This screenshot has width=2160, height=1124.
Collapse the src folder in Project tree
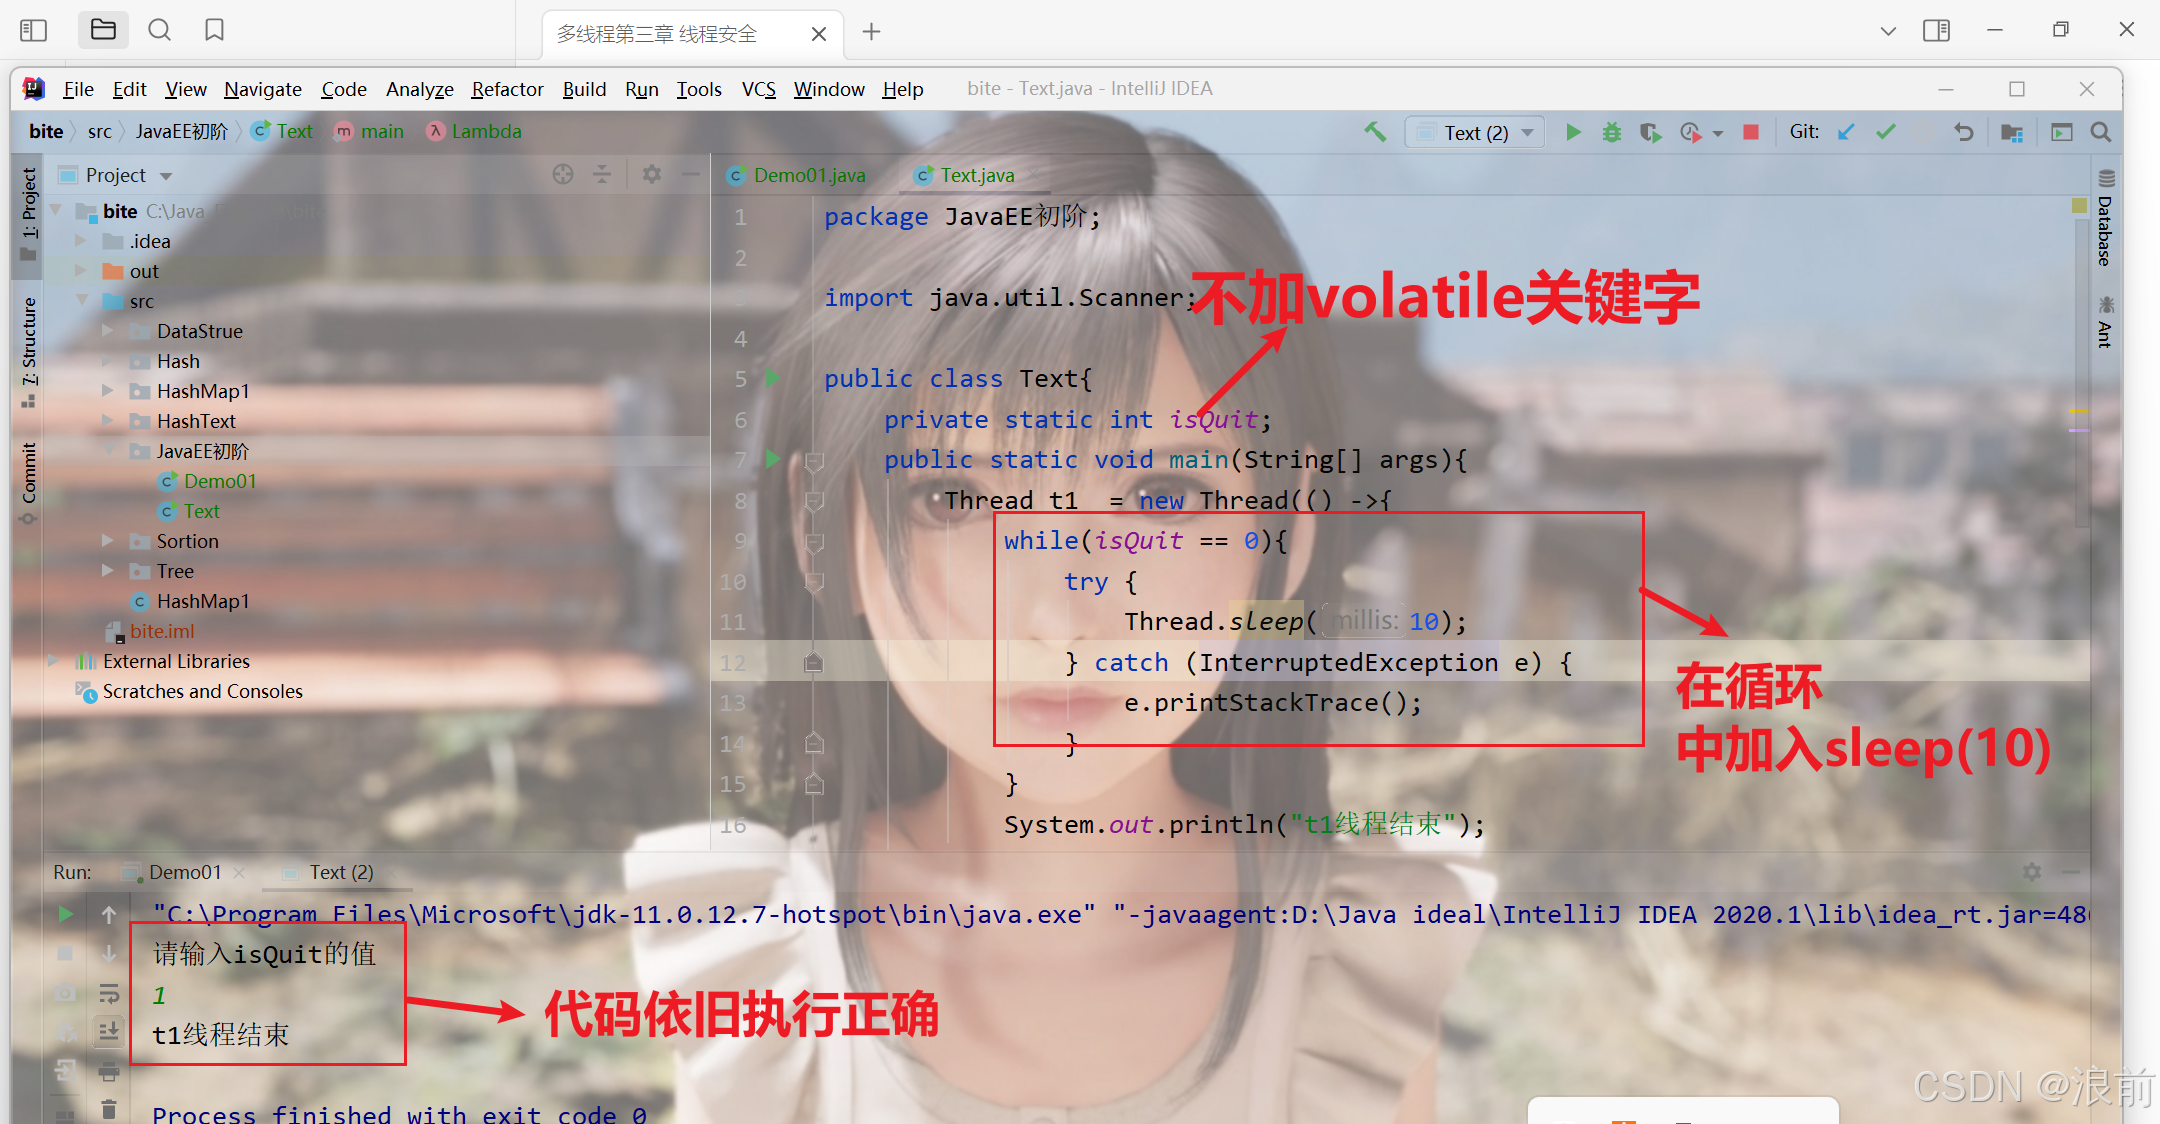pos(83,301)
